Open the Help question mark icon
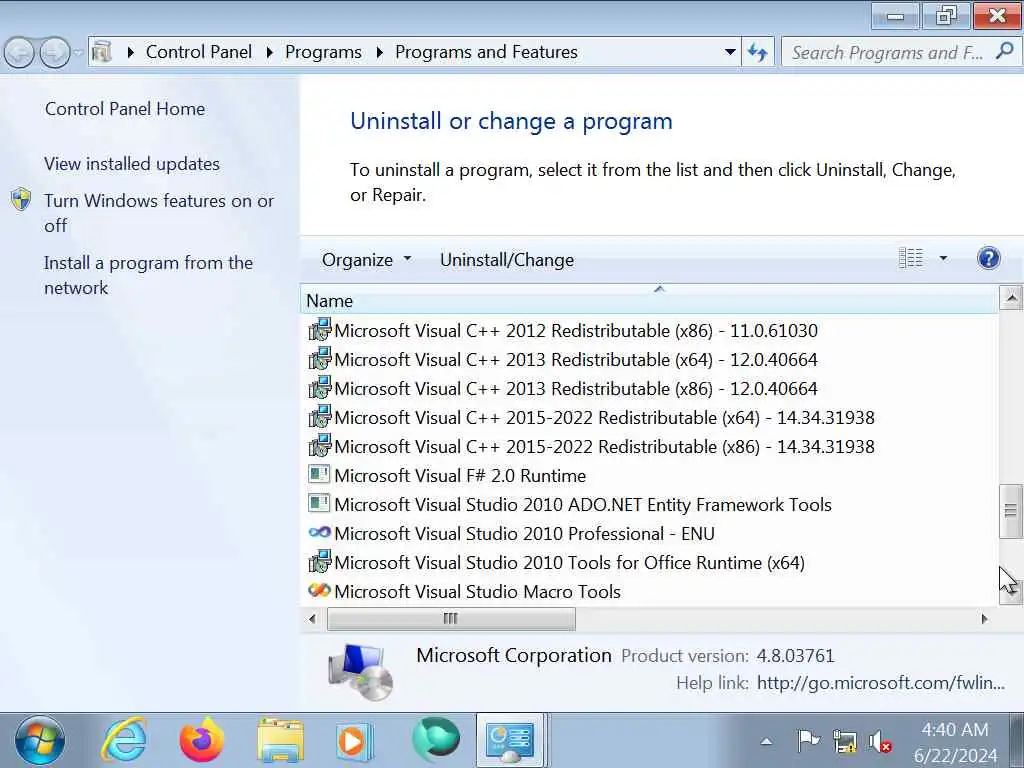The height and width of the screenshot is (768, 1024). click(989, 258)
